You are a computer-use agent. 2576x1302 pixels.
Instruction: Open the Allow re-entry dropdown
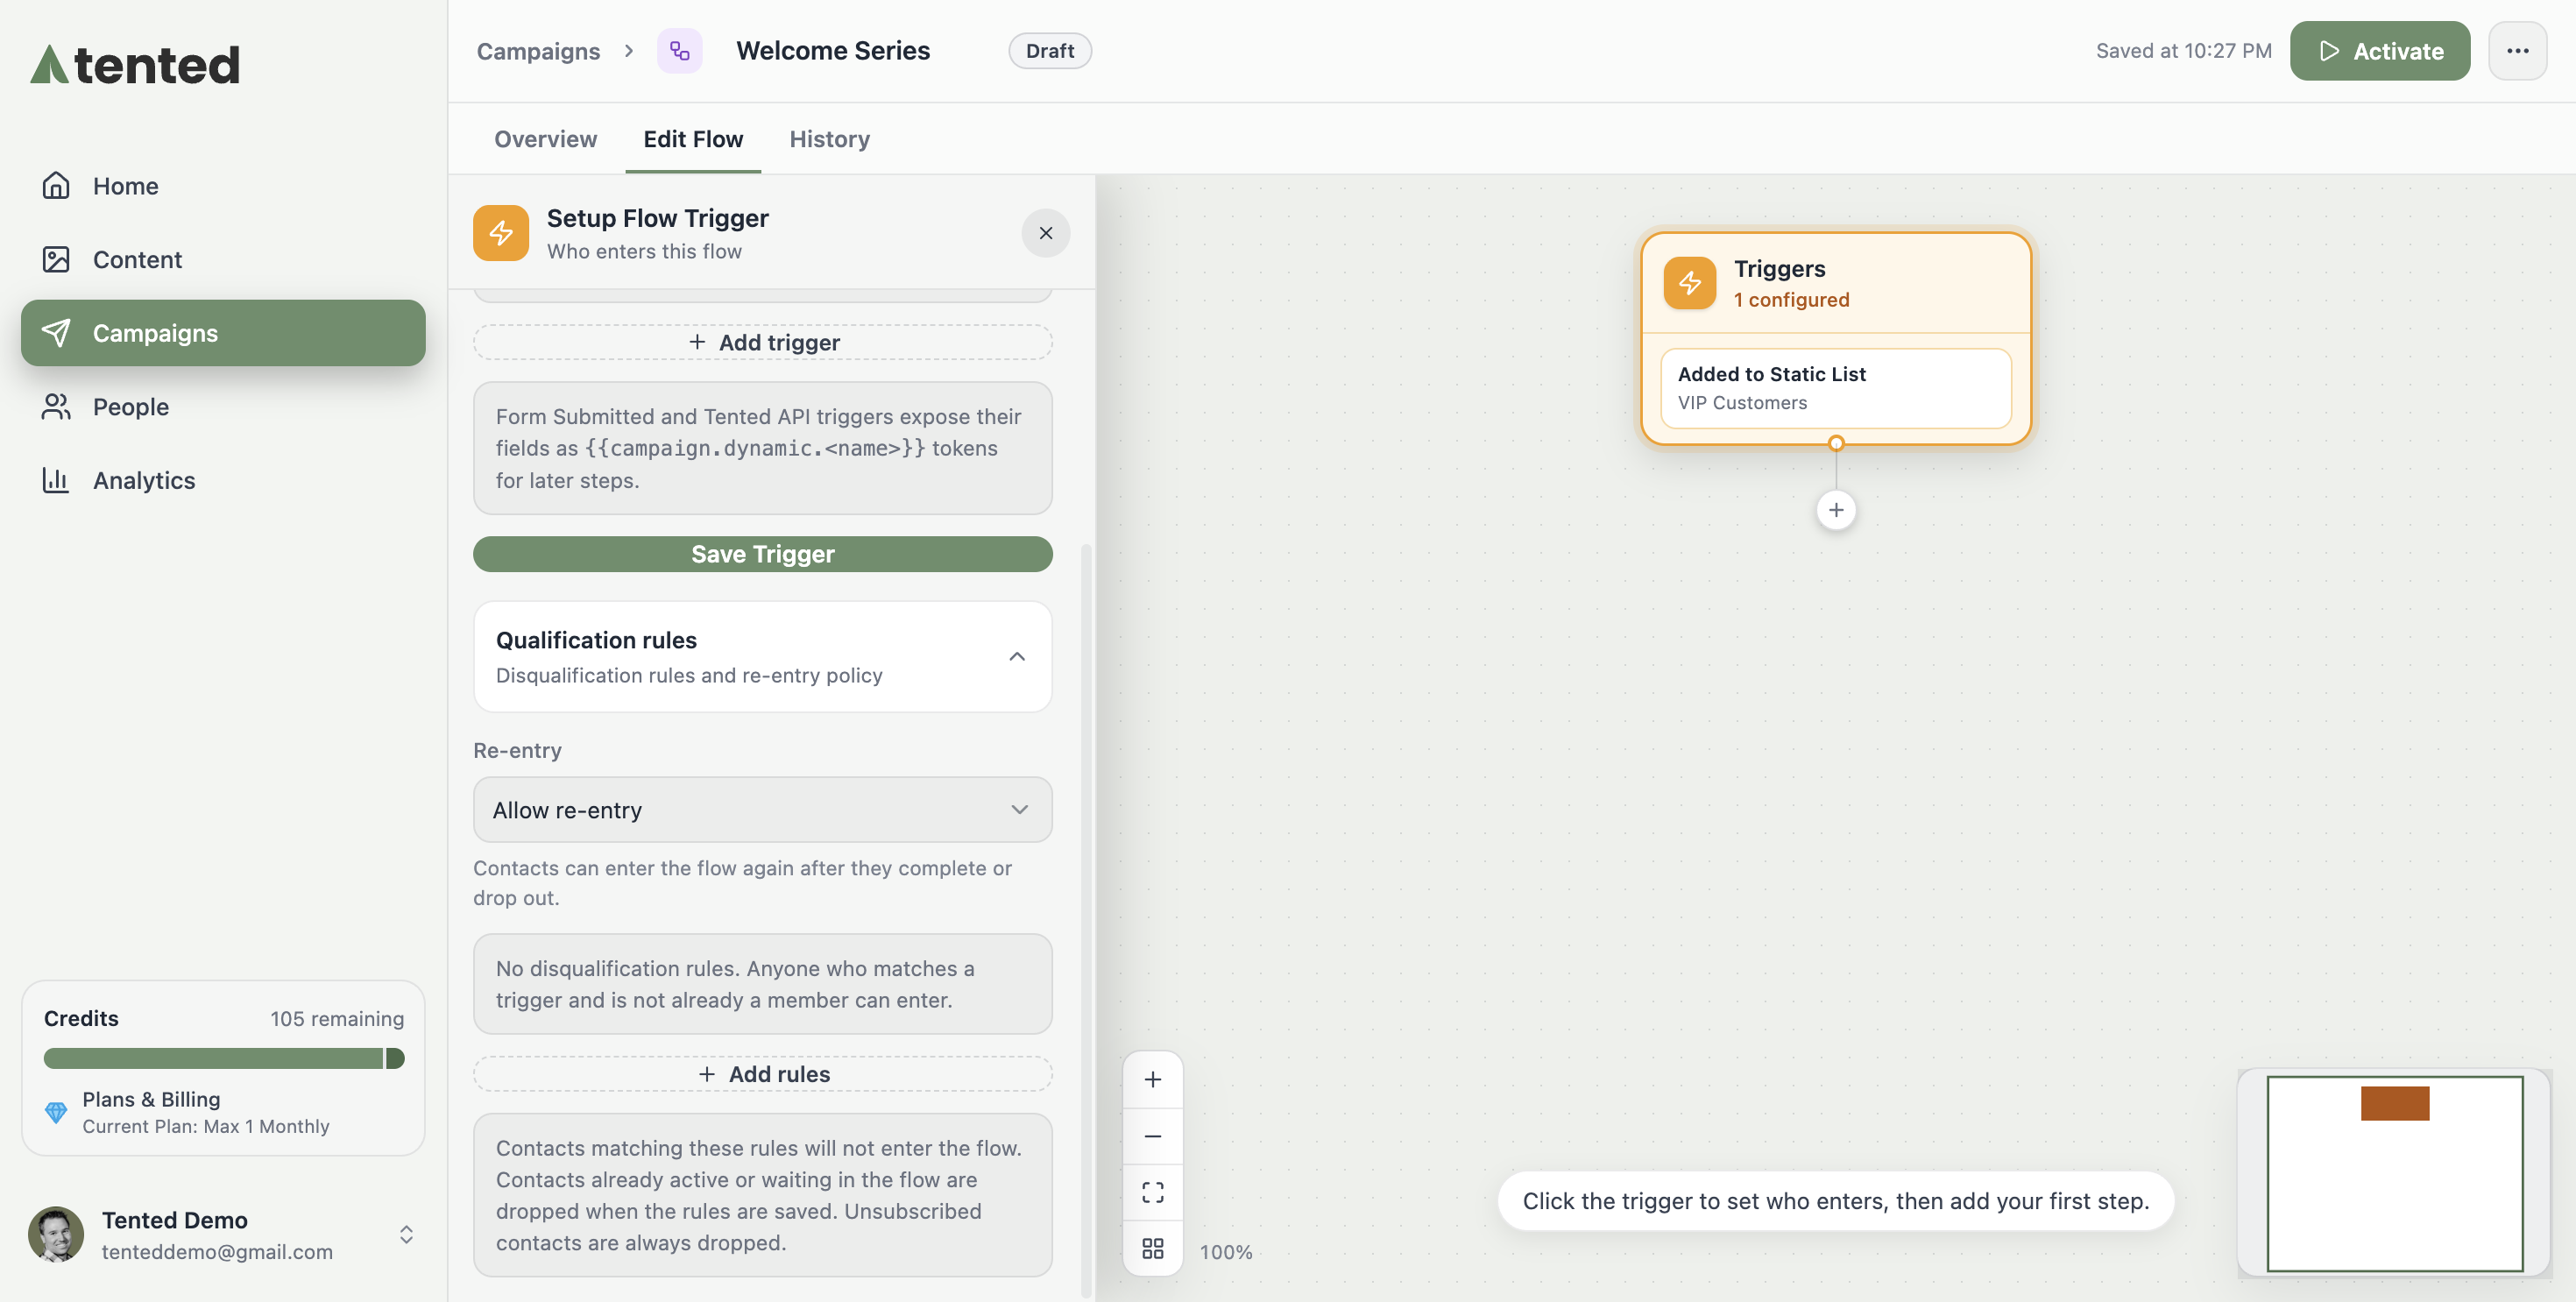pos(762,810)
